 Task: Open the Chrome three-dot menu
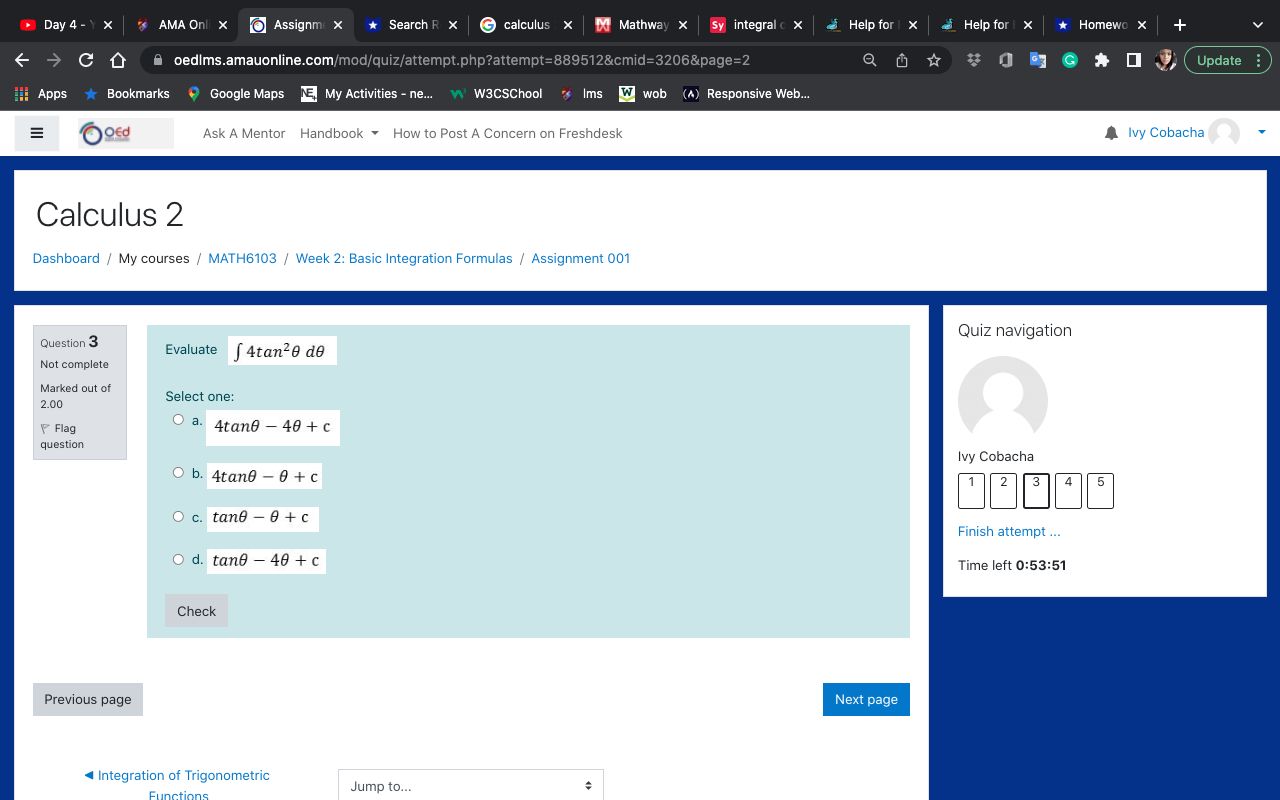[x=1258, y=60]
